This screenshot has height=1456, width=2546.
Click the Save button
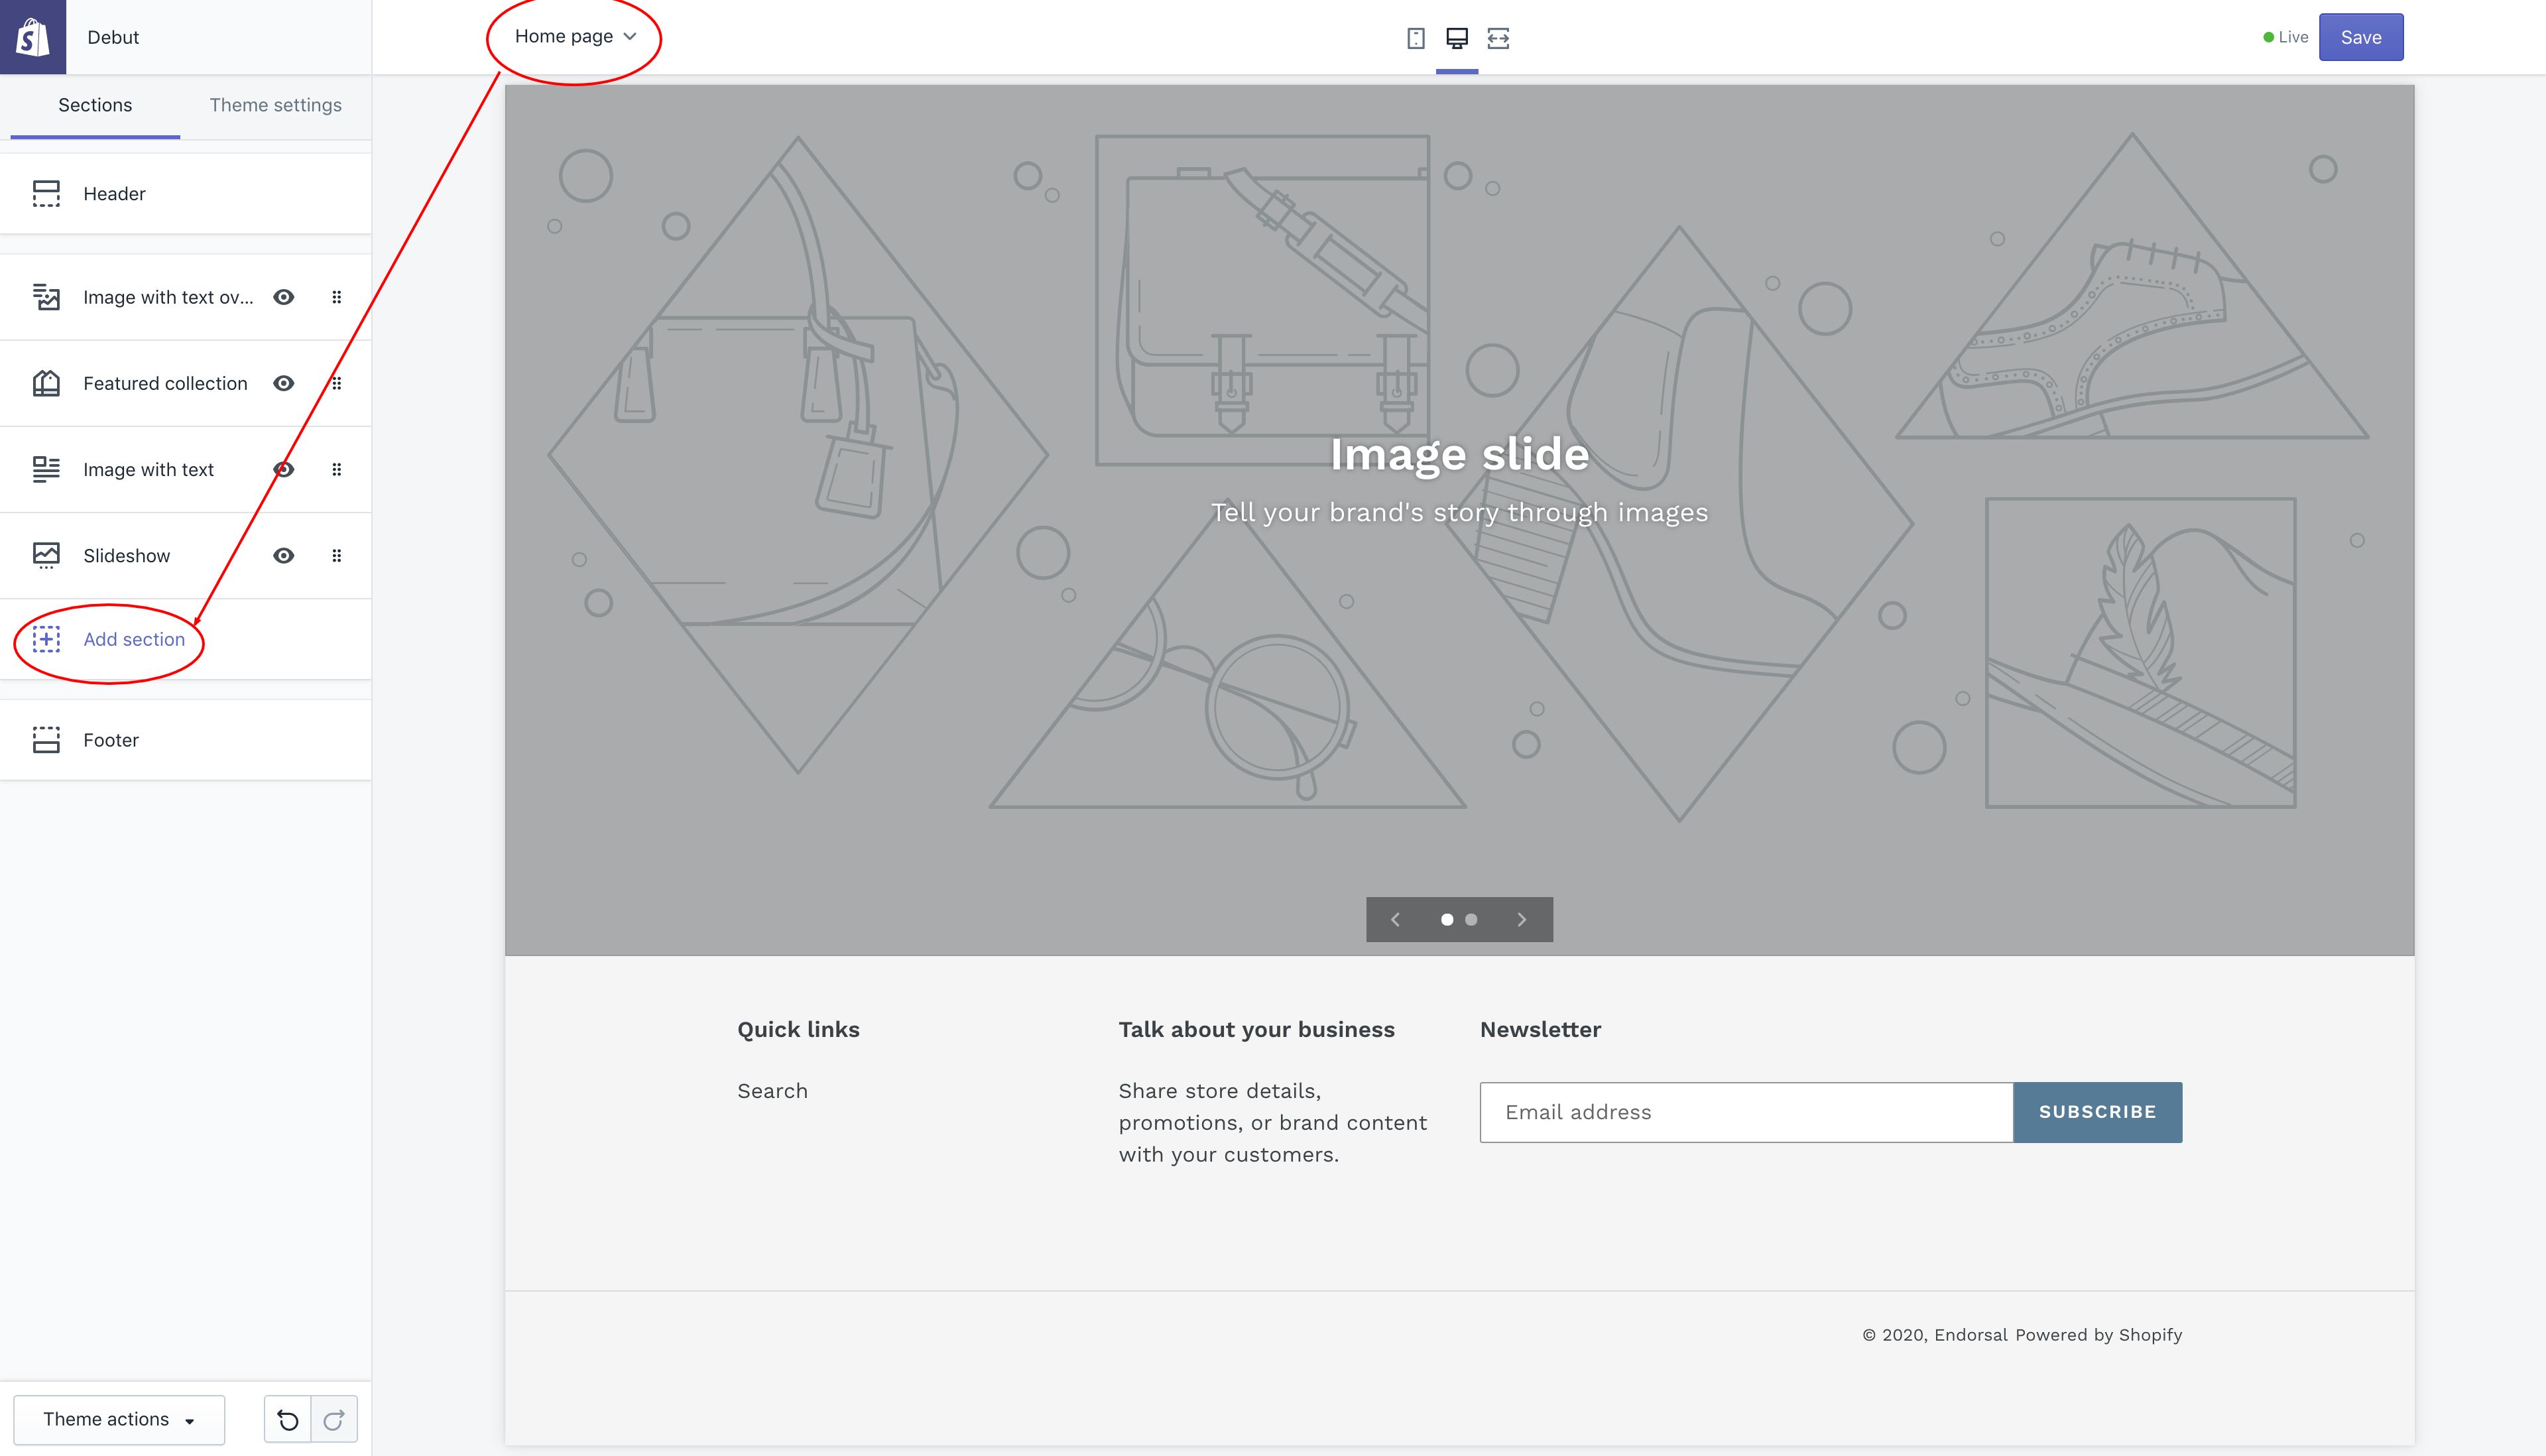coord(2361,37)
